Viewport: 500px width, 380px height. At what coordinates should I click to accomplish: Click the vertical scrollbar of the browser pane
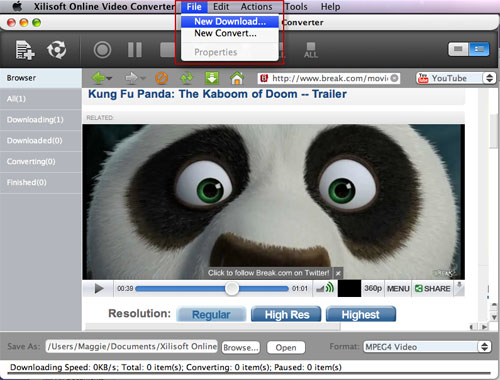click(493, 131)
